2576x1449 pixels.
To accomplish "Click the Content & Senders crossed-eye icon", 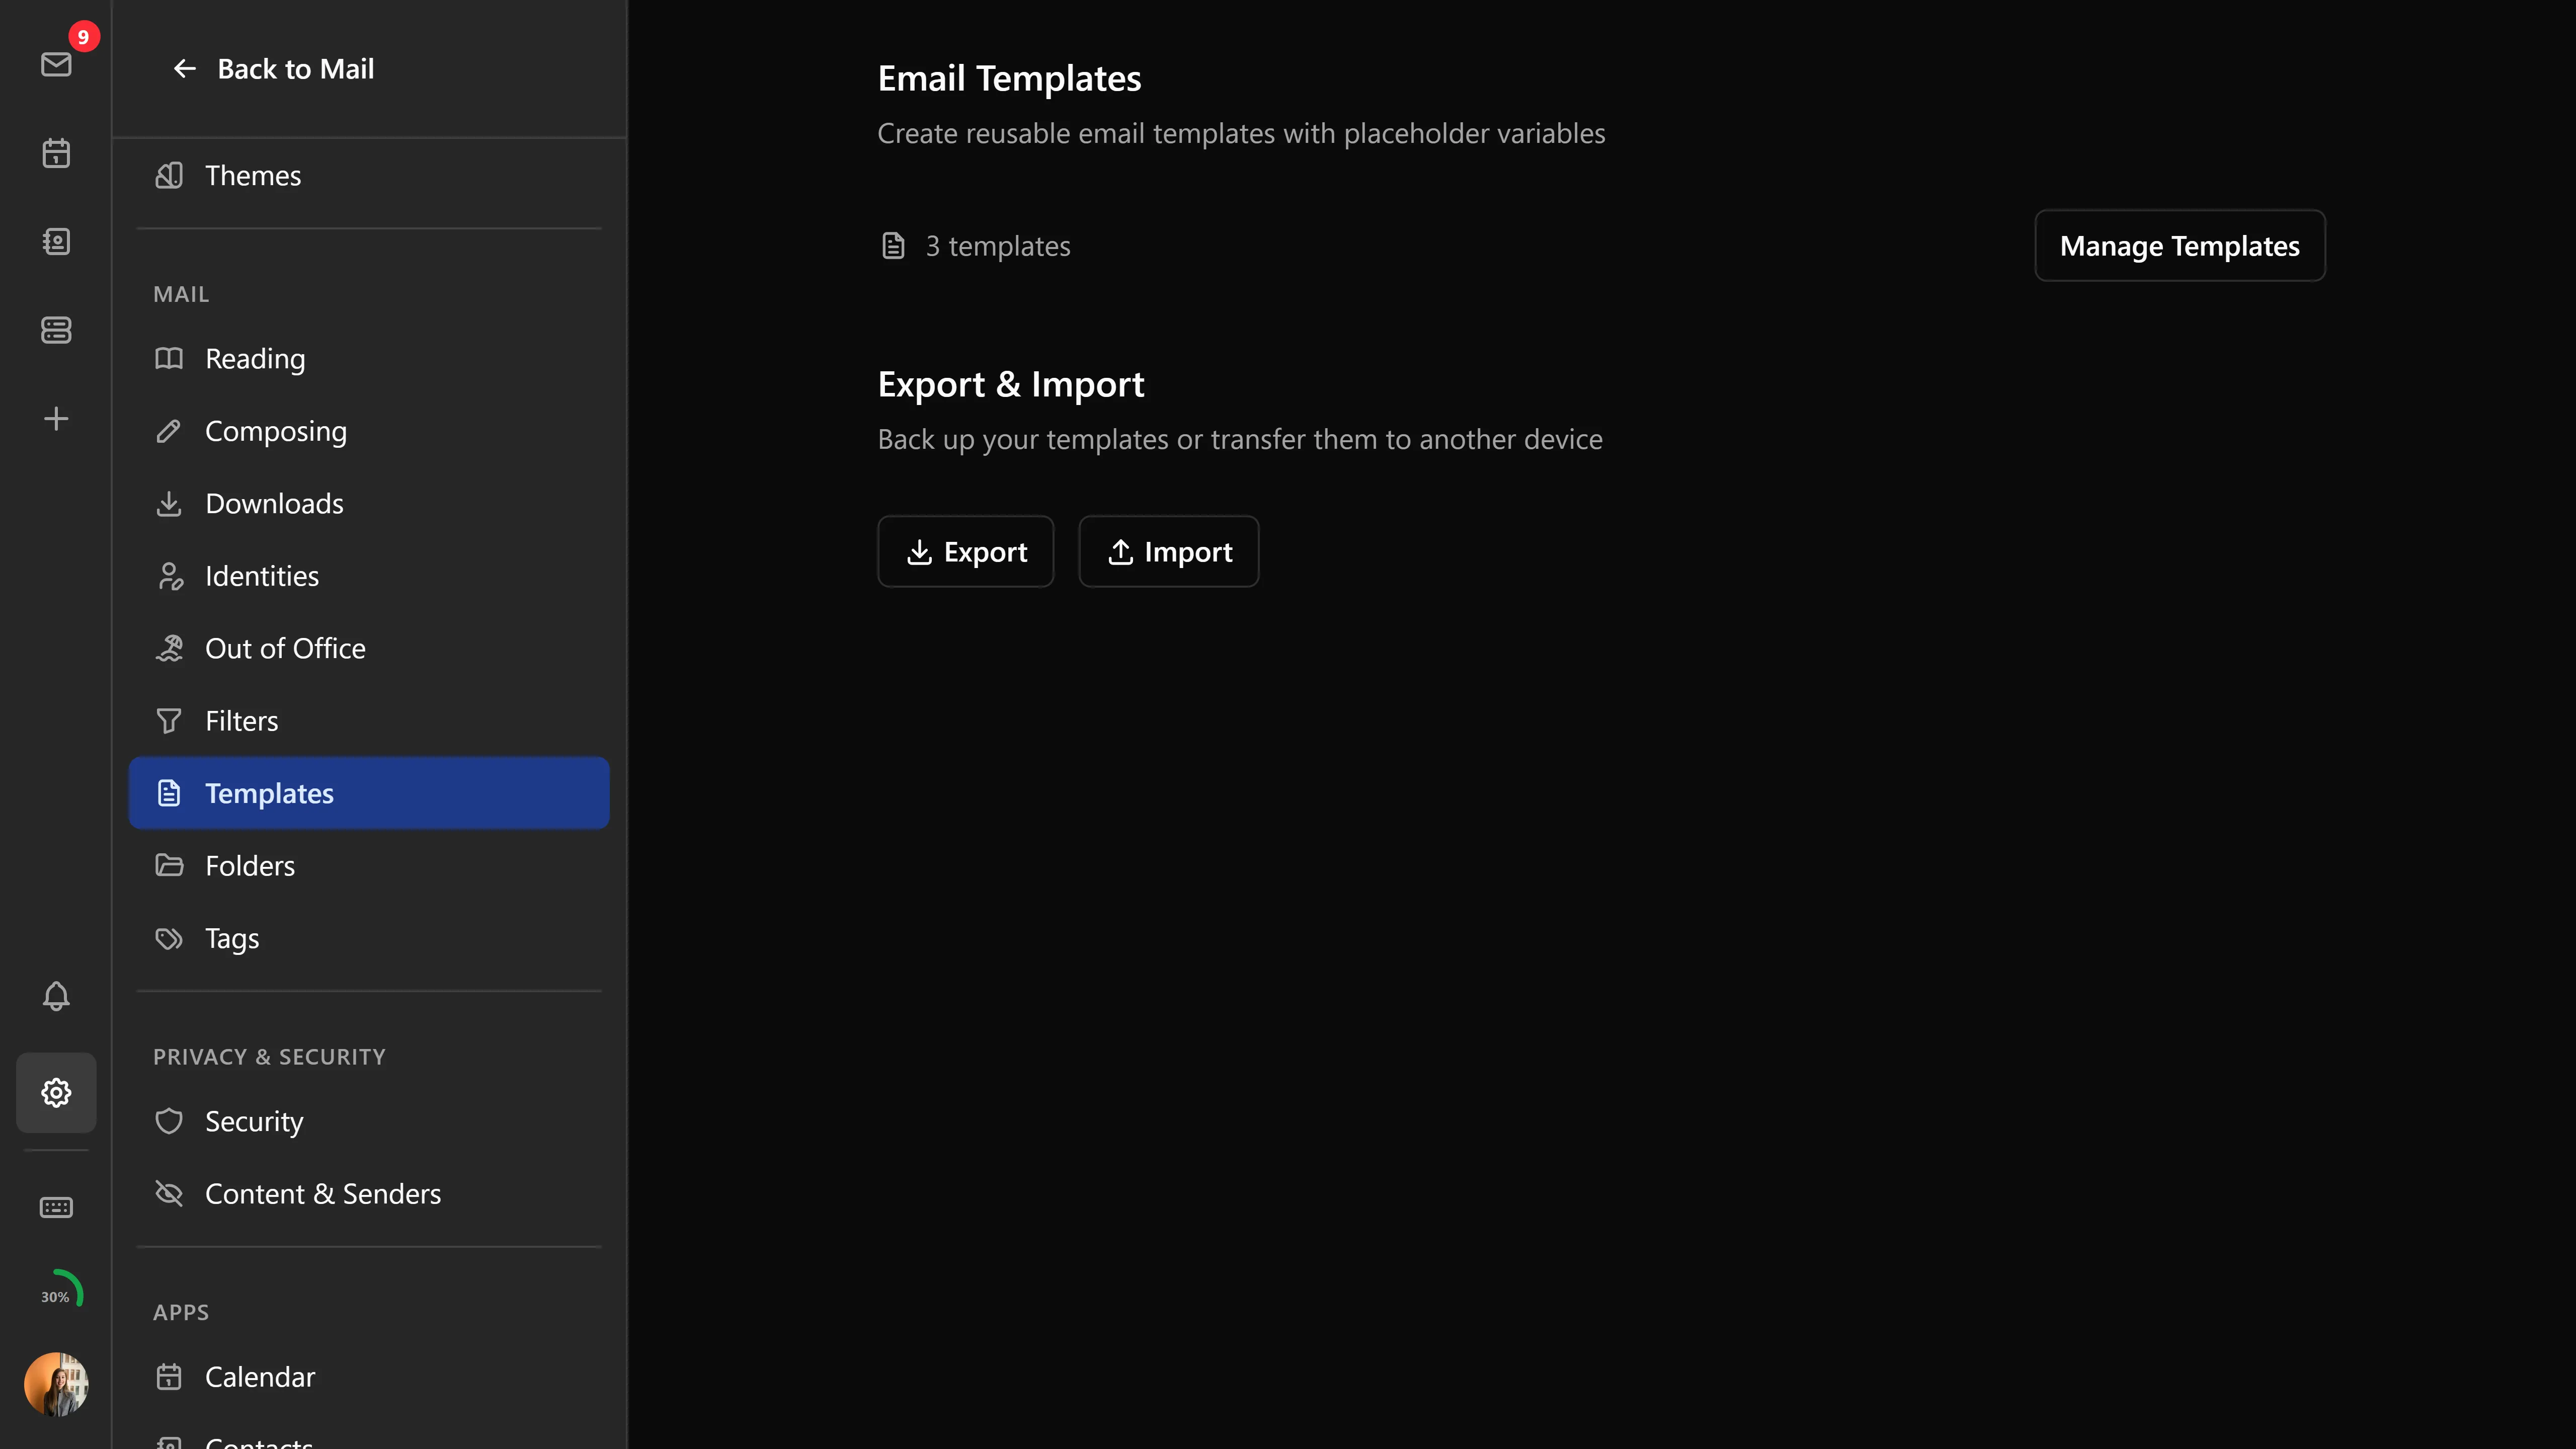I will (x=169, y=1193).
